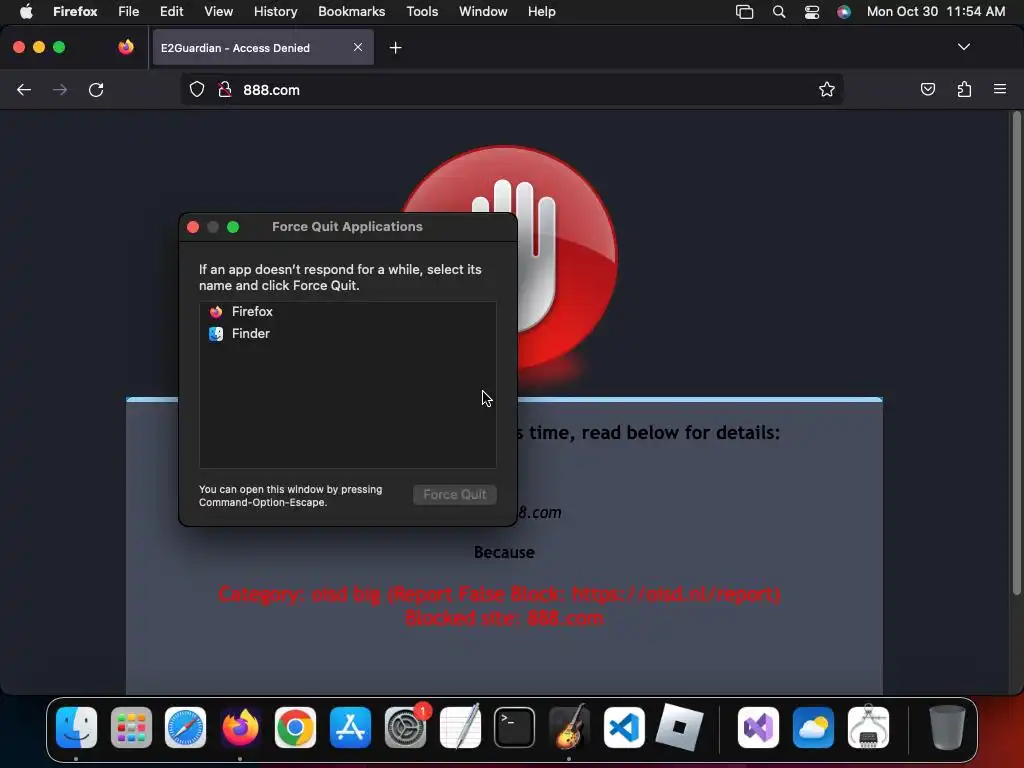This screenshot has width=1024, height=768.
Task: Open TextEdit from the Dock
Action: [460, 727]
